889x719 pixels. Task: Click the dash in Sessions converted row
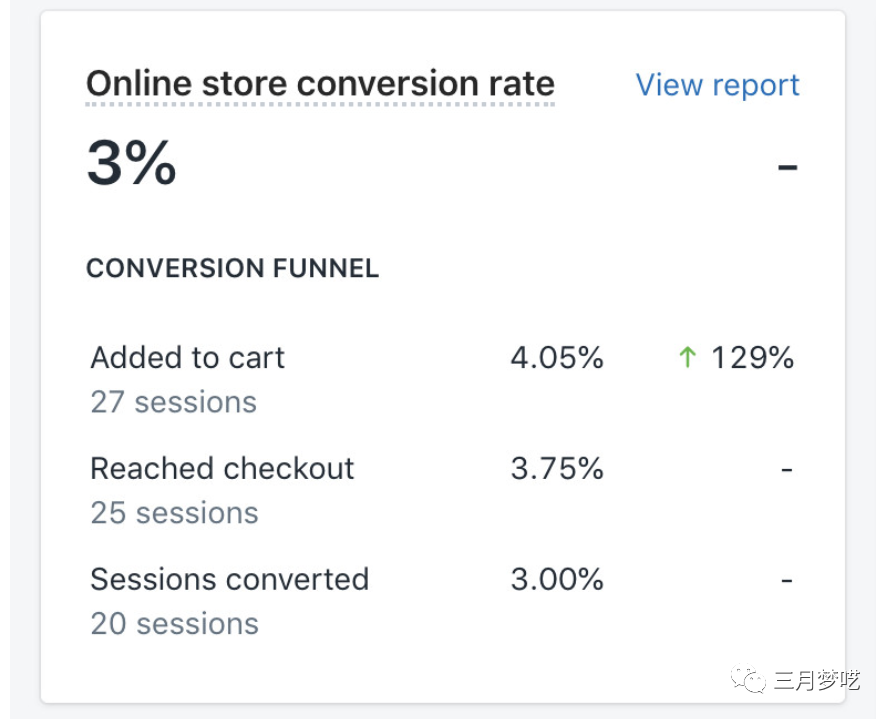click(x=787, y=579)
